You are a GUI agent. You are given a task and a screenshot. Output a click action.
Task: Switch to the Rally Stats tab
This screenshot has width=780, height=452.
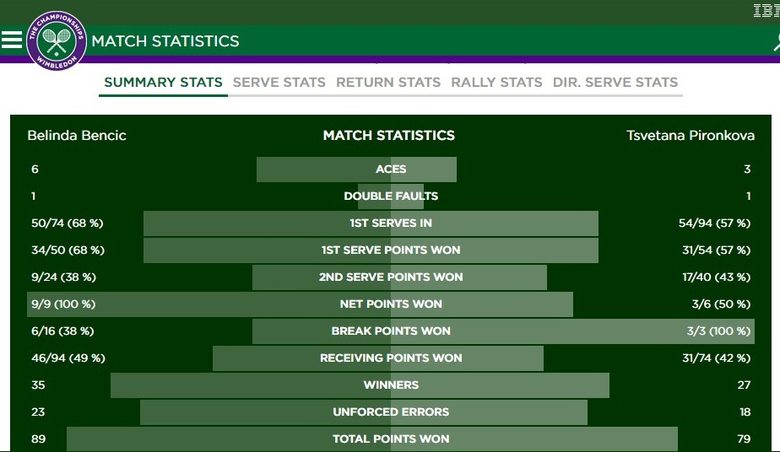click(496, 82)
